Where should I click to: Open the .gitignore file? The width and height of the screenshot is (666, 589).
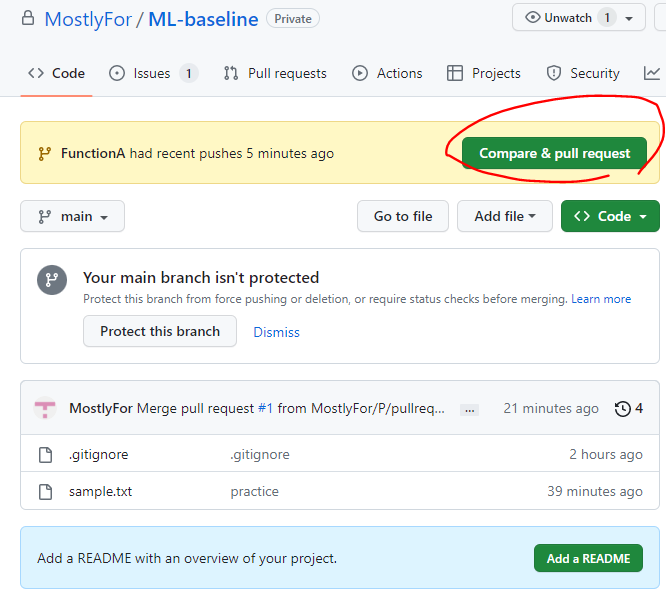(99, 454)
